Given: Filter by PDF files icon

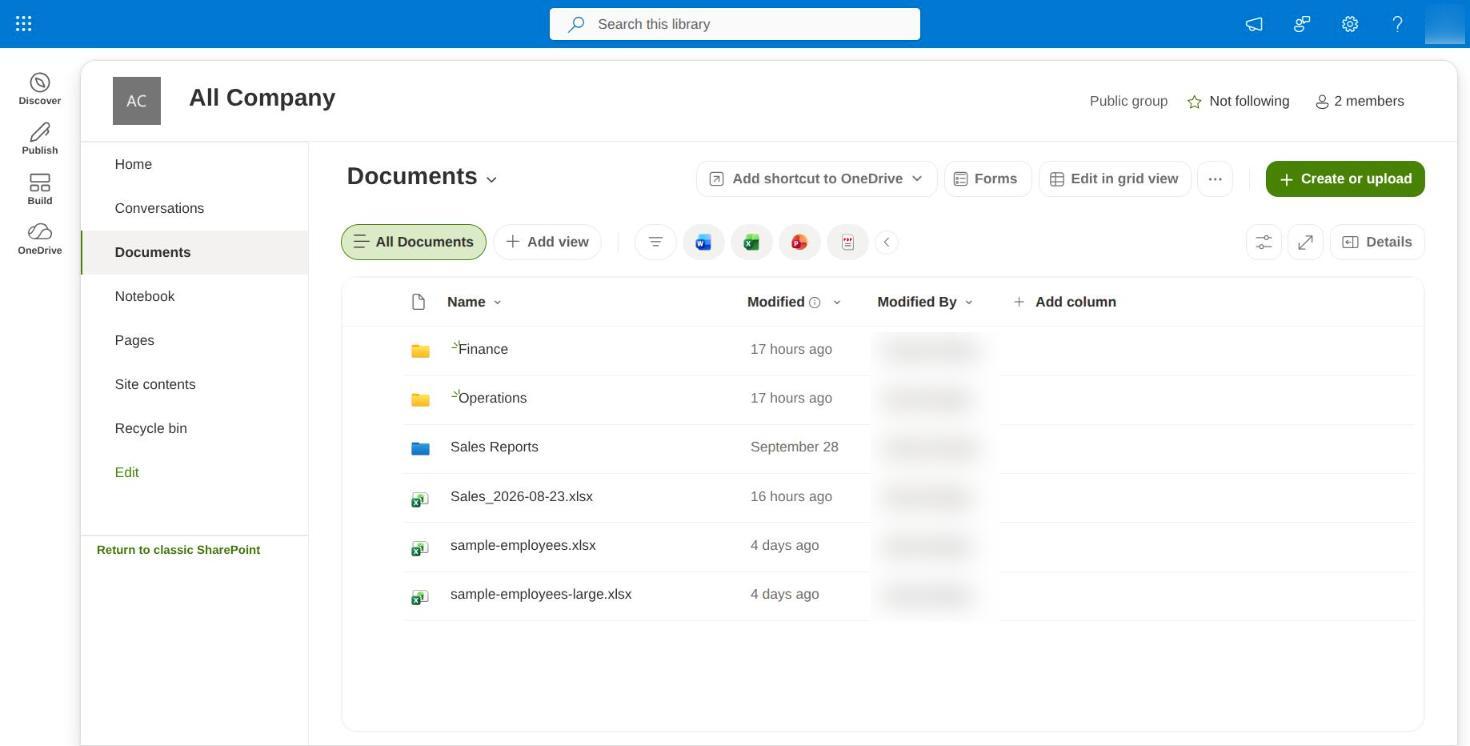Looking at the screenshot, I should click(848, 242).
